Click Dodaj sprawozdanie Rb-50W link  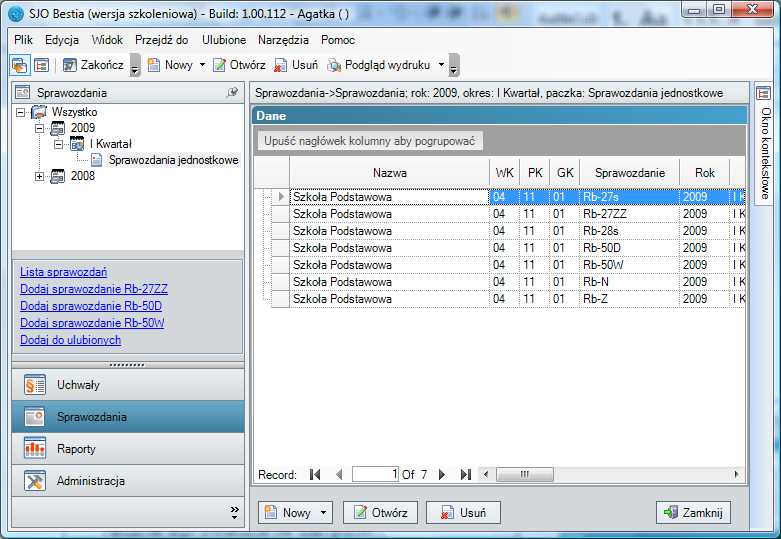coord(92,323)
